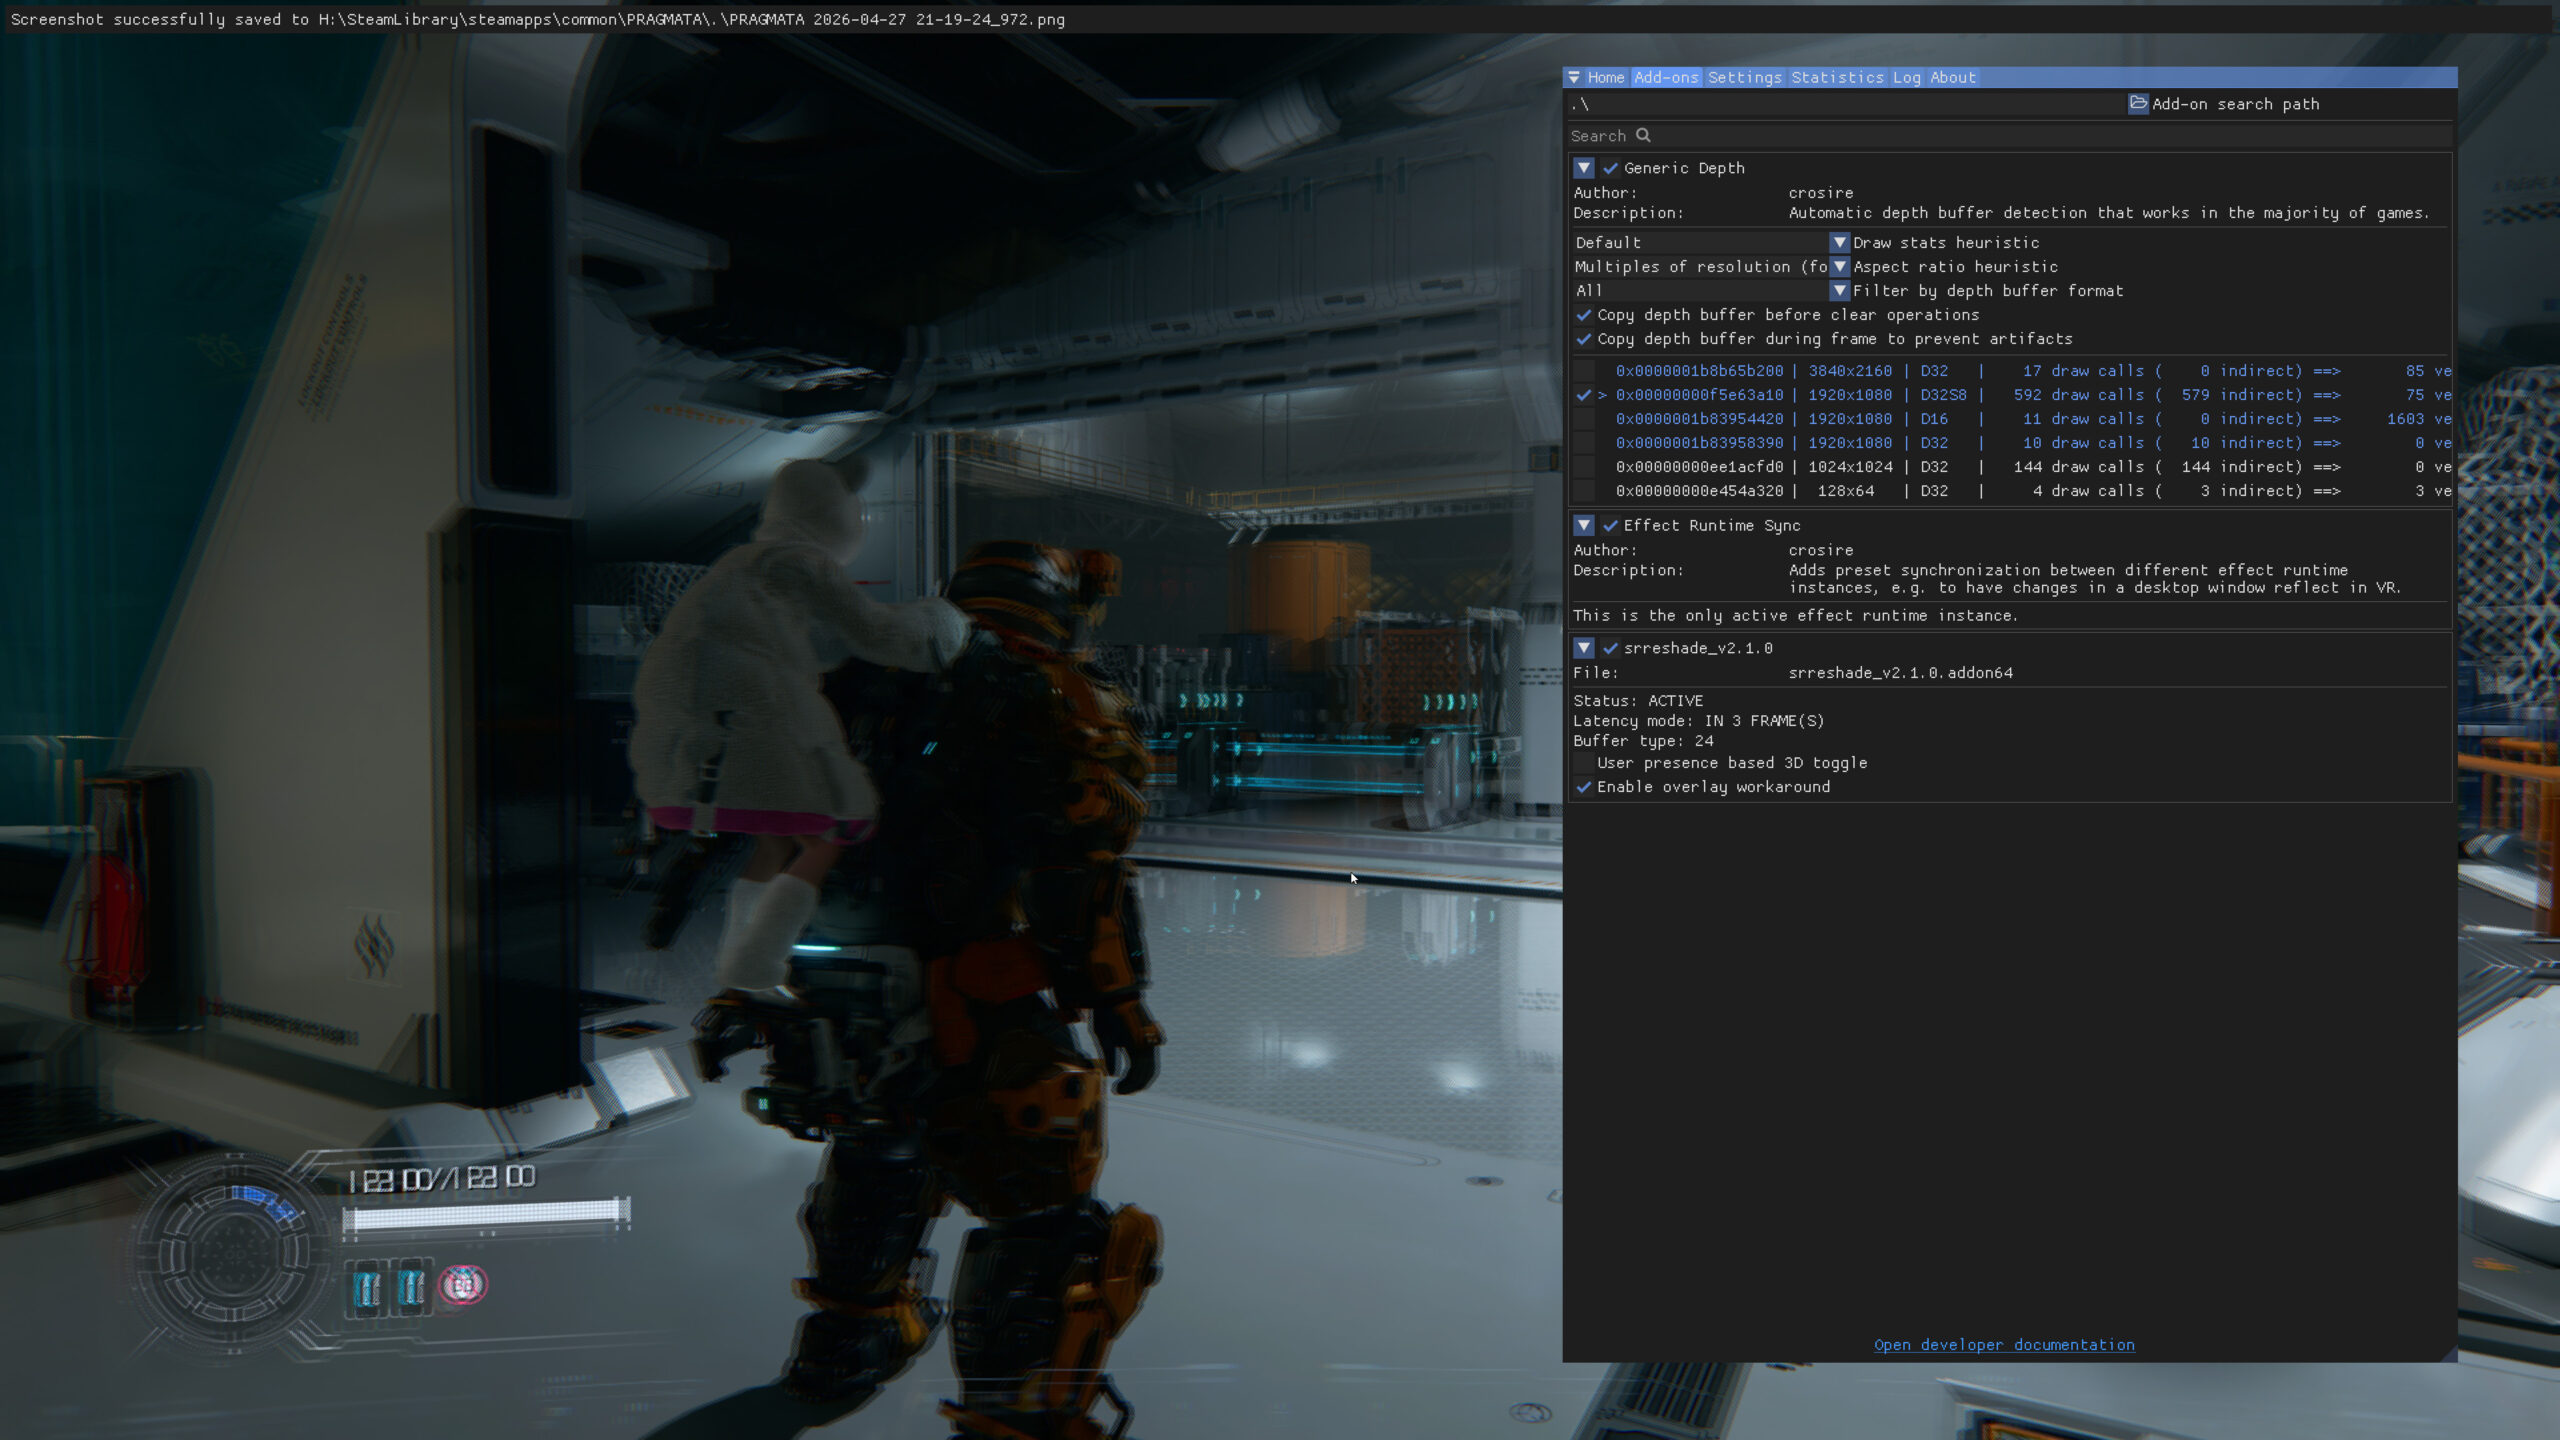This screenshot has width=2560, height=1440.
Task: Switch to the Settings tab
Action: click(1744, 77)
